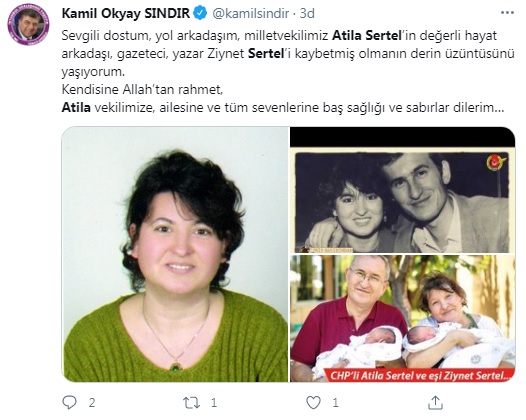This screenshot has height=420, width=526.
Task: Click the tweet text body to open
Action: pos(288,71)
